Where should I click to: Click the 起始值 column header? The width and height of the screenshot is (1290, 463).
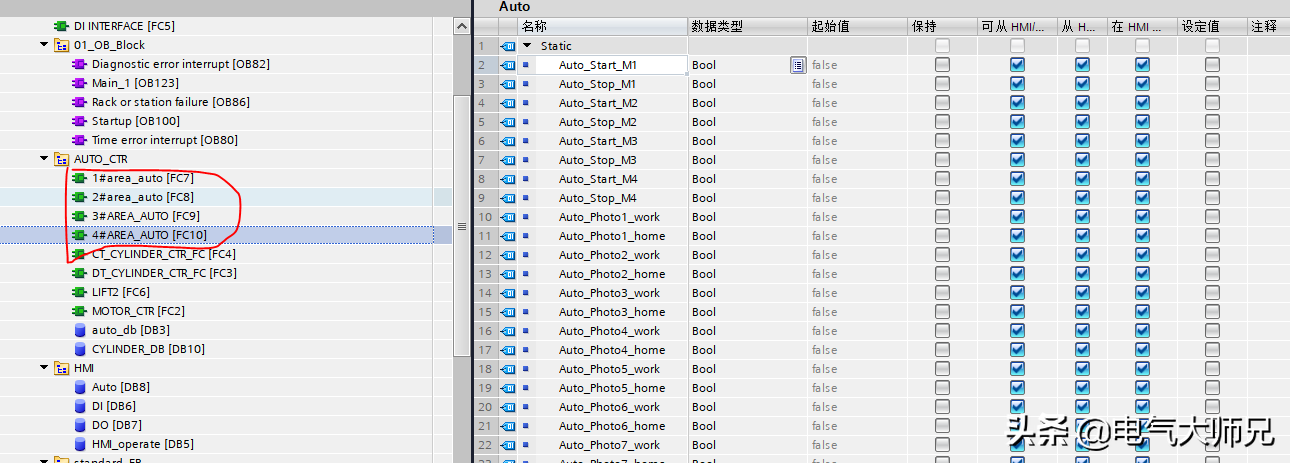857,27
